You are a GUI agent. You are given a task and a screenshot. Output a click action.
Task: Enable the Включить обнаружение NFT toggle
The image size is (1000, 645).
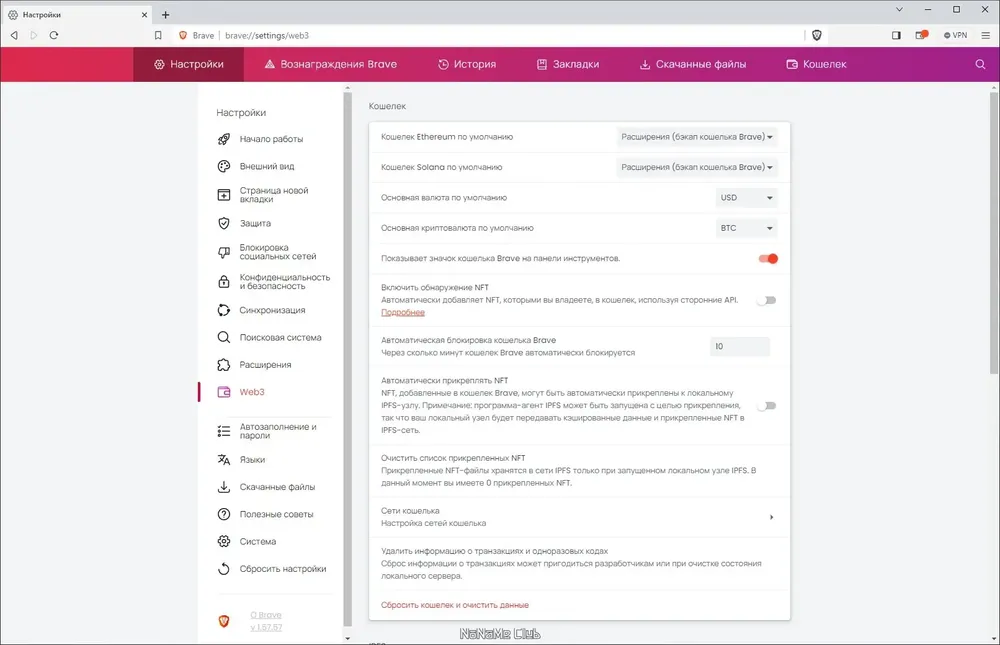click(x=766, y=300)
